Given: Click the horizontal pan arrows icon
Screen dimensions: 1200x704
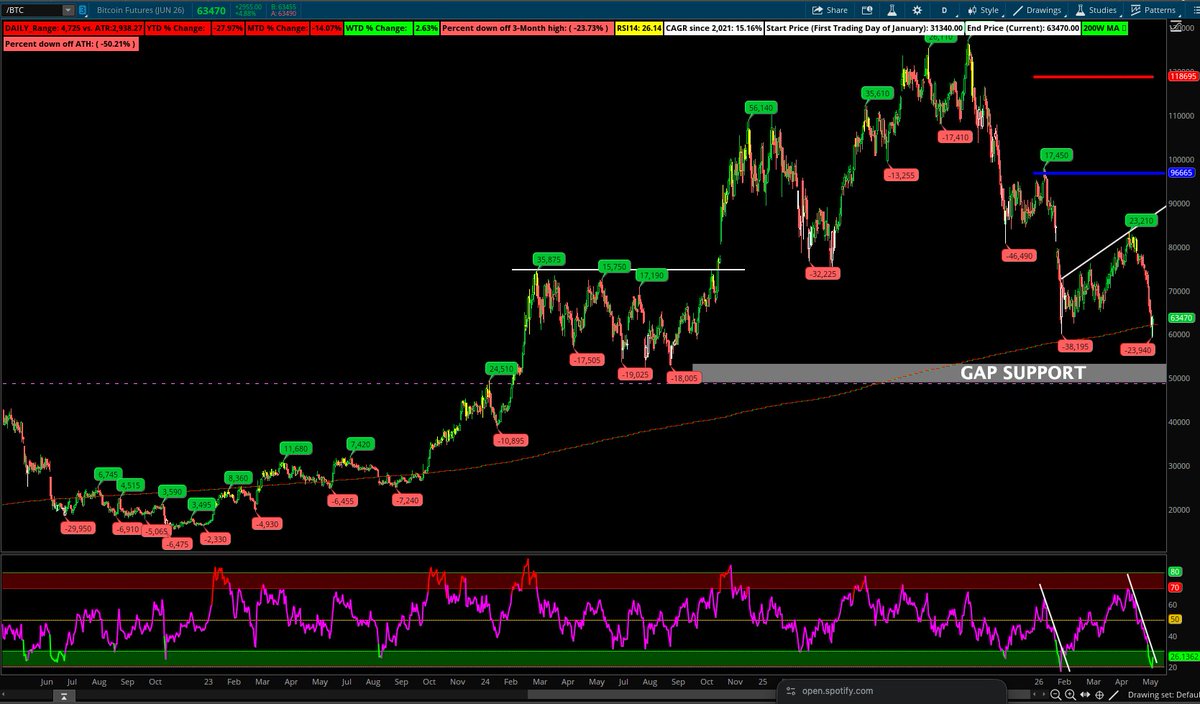Looking at the screenshot, I should [x=1085, y=695].
